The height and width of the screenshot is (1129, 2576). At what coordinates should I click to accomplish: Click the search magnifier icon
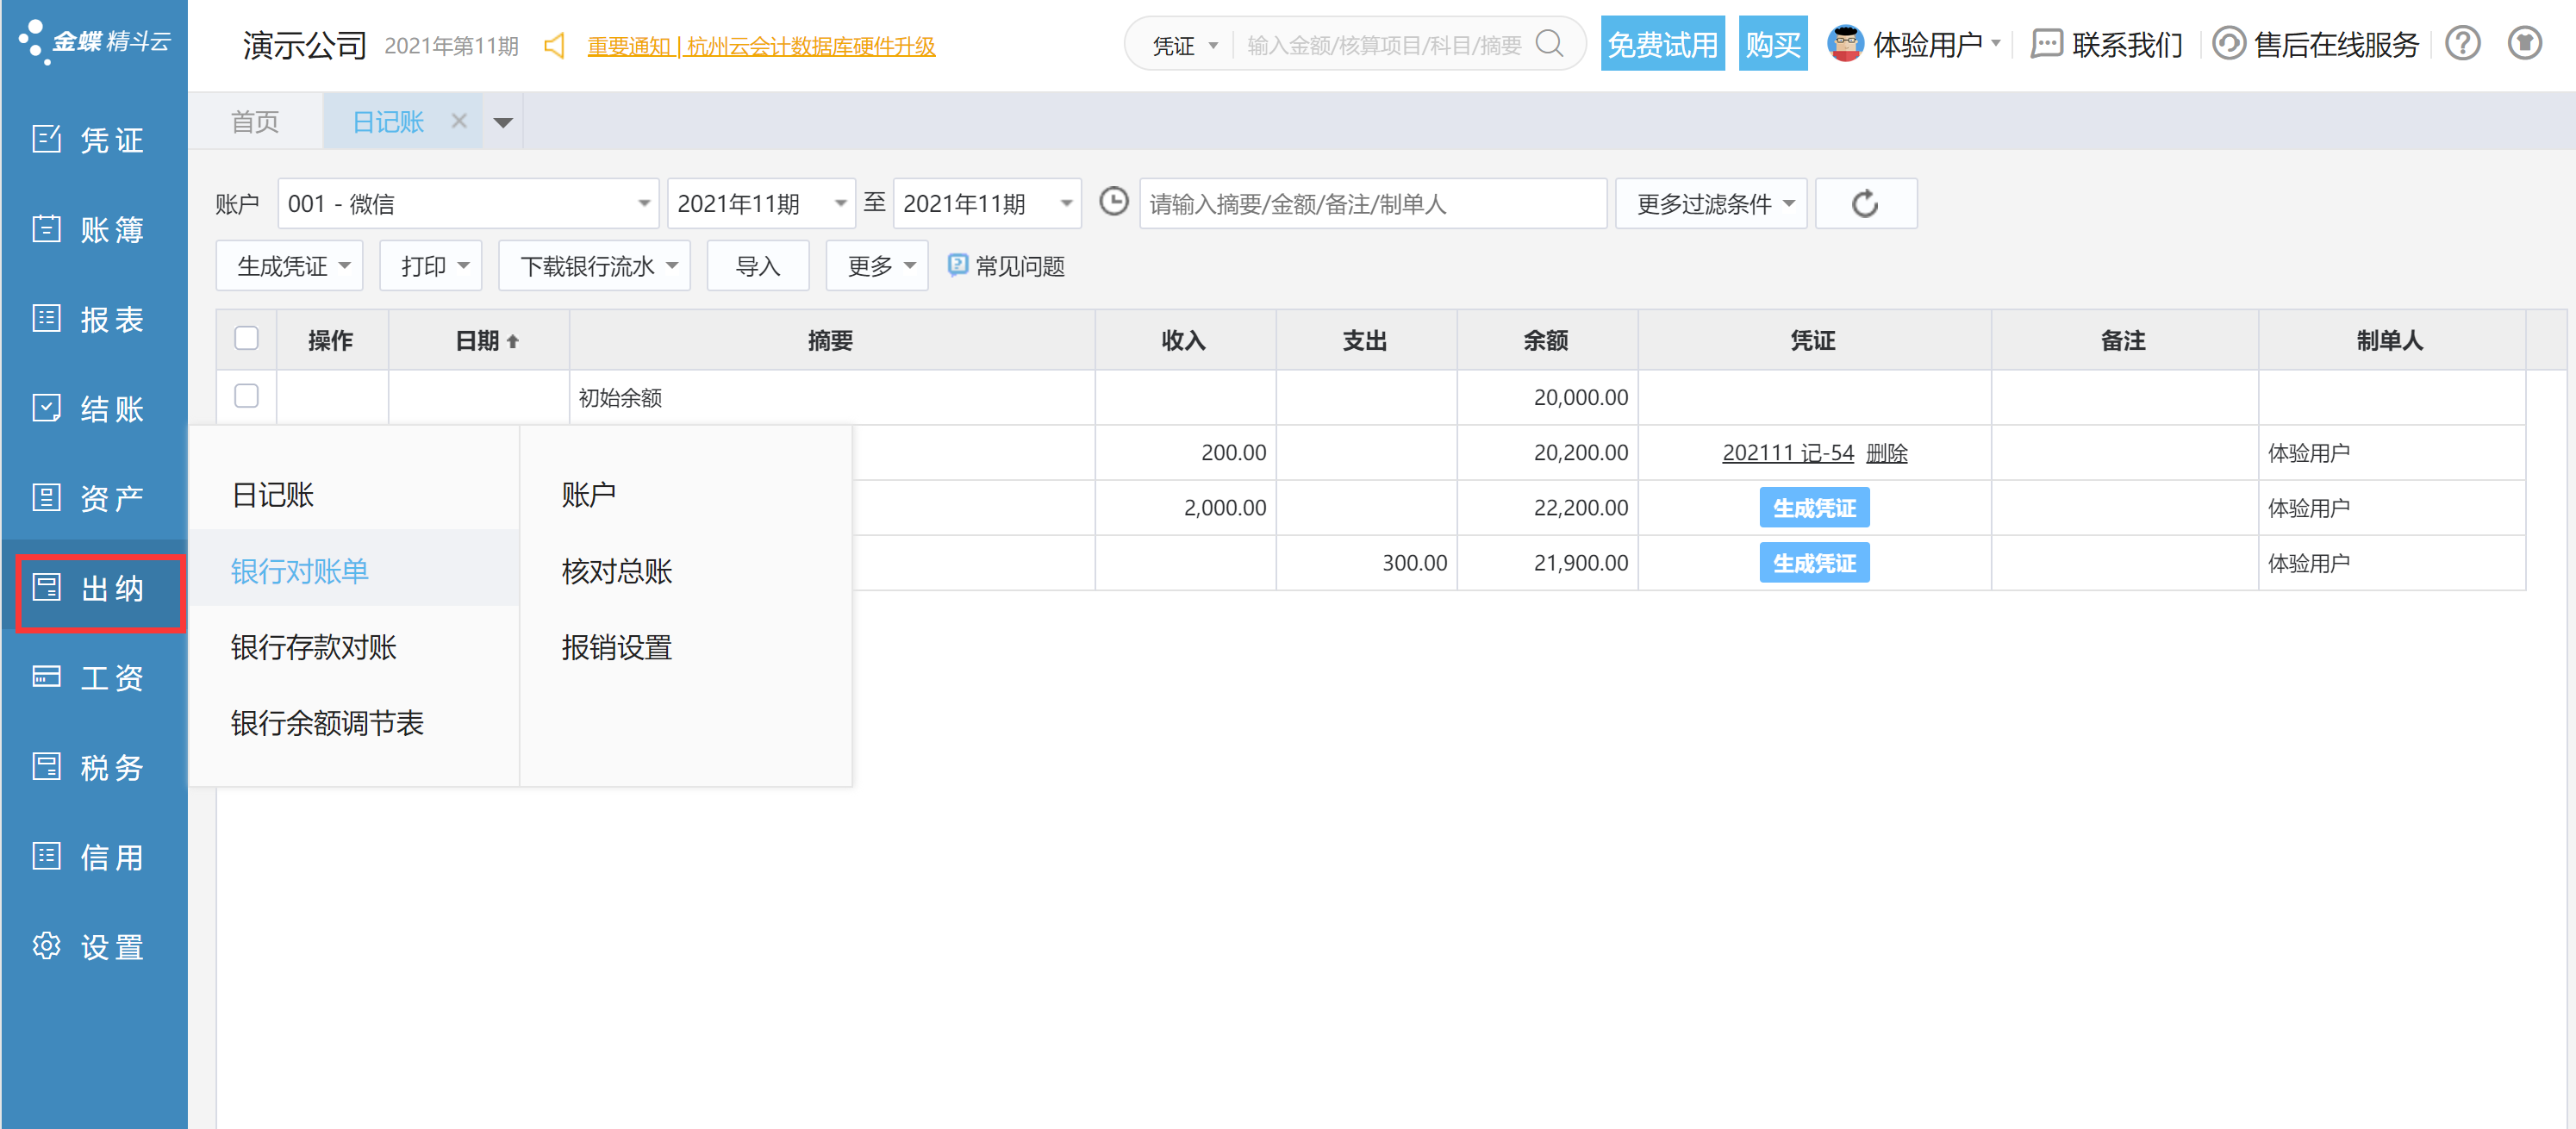coord(1549,44)
